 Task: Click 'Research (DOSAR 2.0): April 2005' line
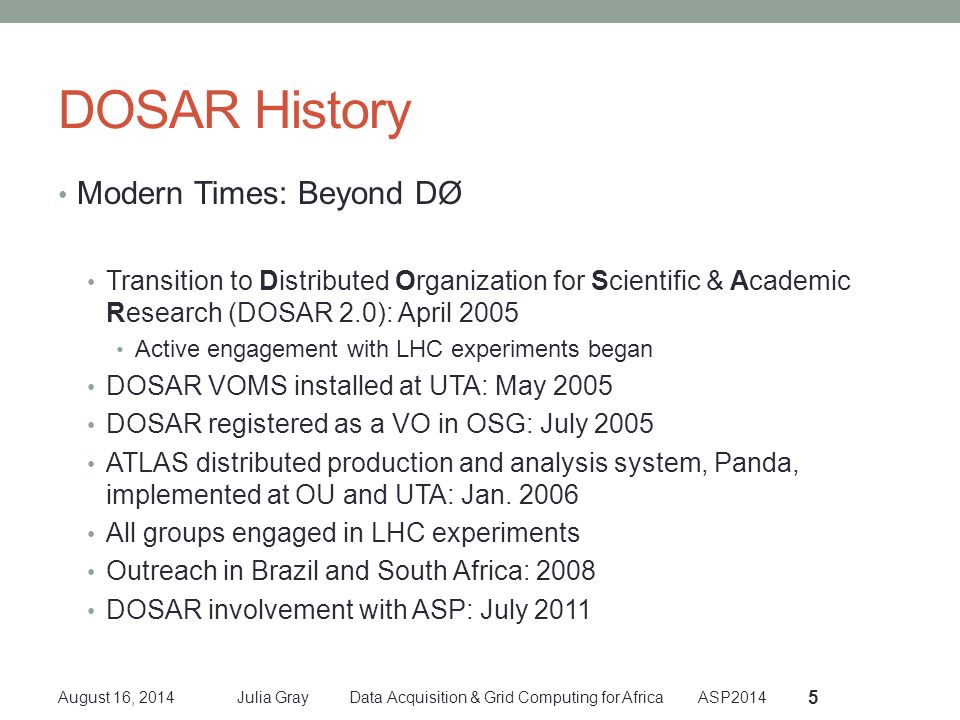312,313
